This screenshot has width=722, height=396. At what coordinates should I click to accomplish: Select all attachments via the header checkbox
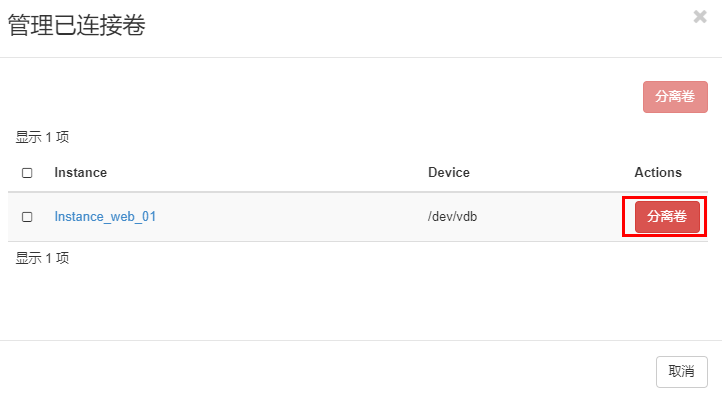pyautogui.click(x=27, y=173)
